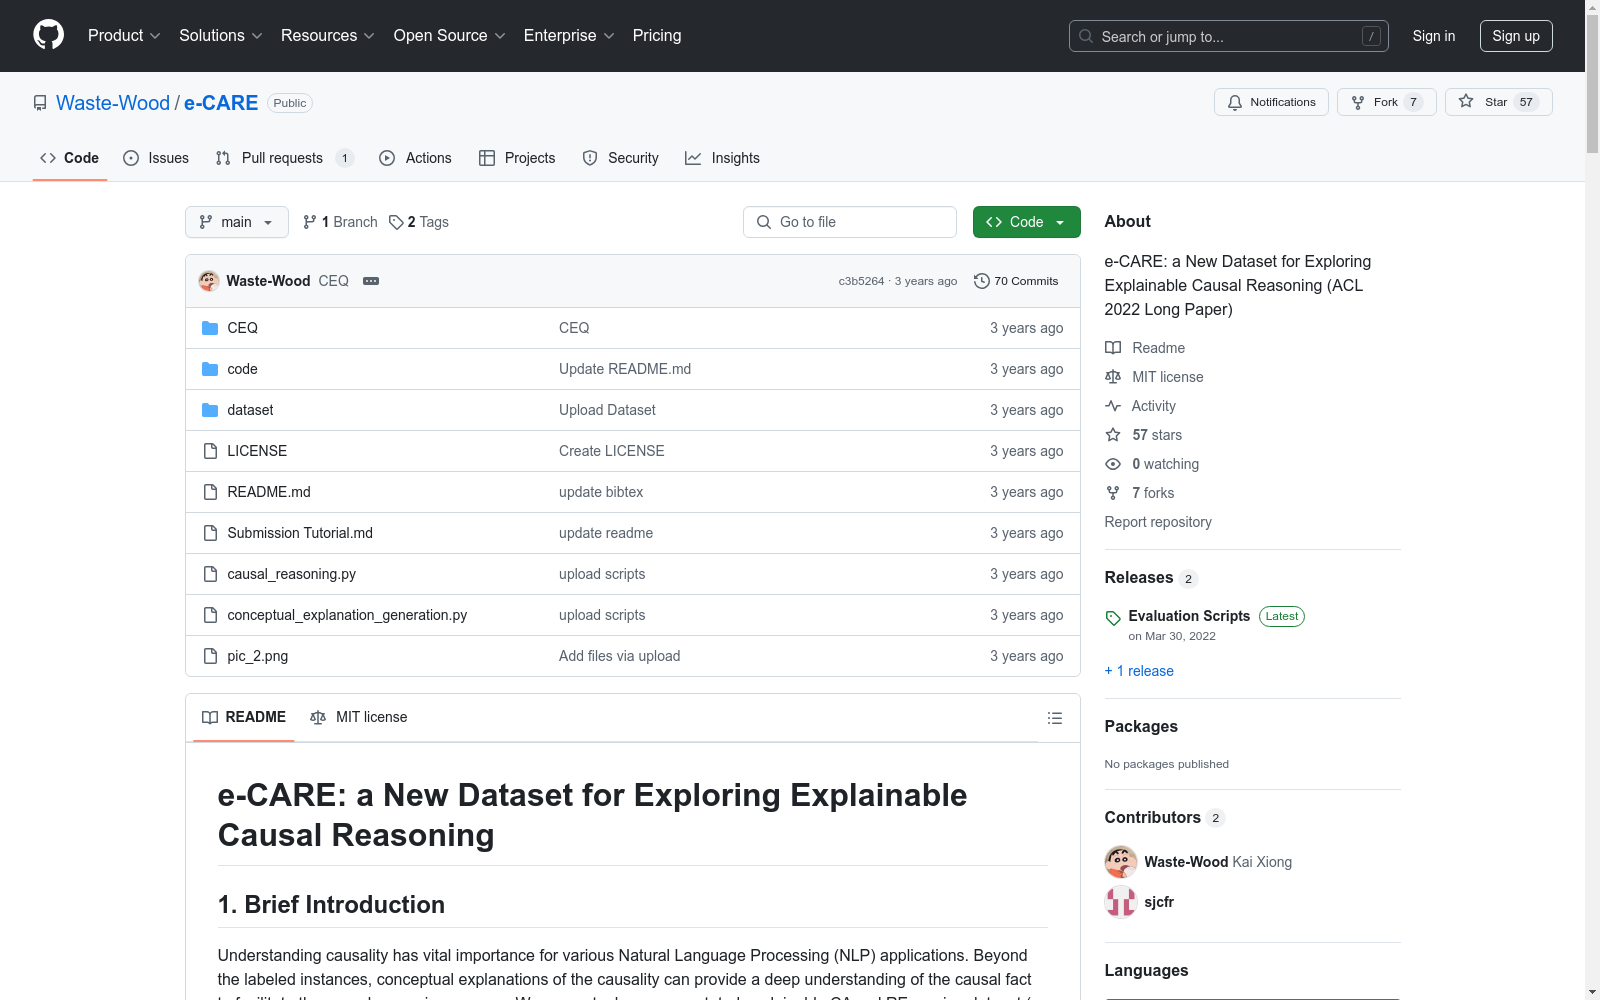Click the stars icon in About
The width and height of the screenshot is (1600, 1000).
[x=1113, y=435]
